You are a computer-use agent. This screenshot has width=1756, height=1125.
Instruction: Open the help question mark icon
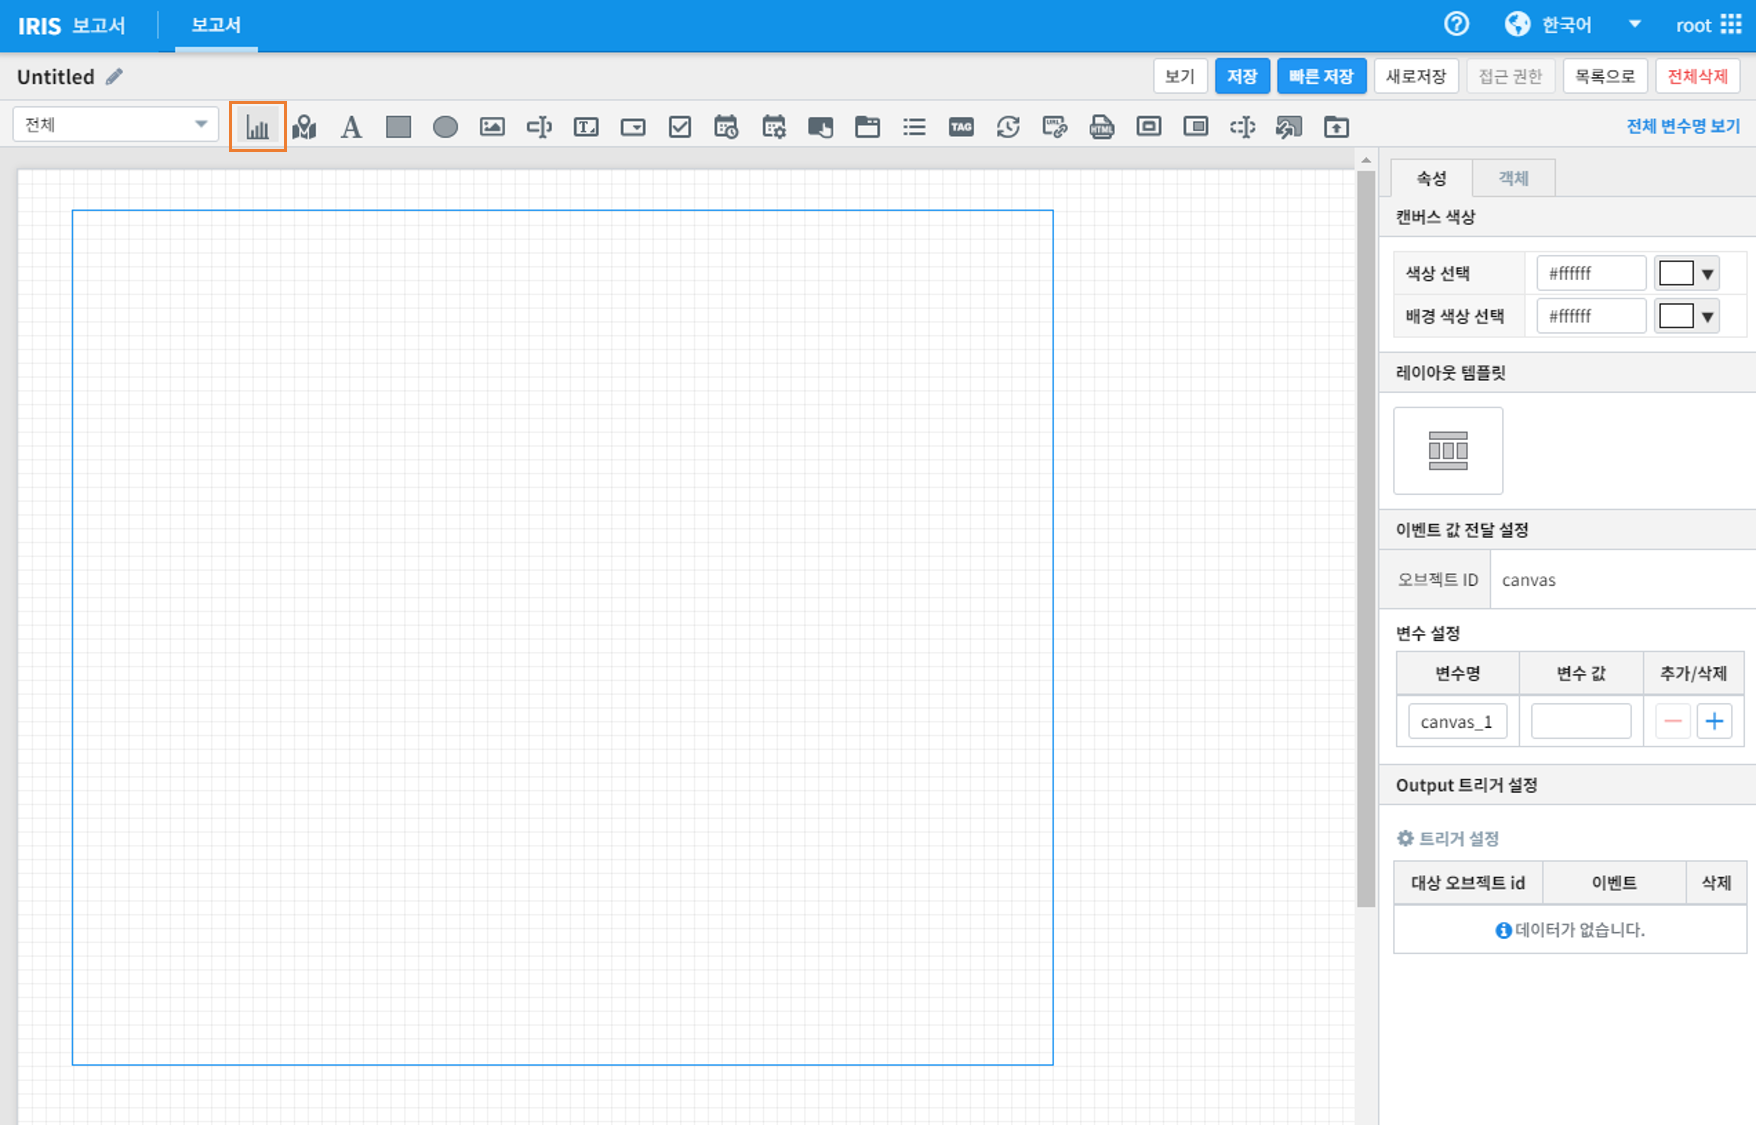coord(1457,24)
